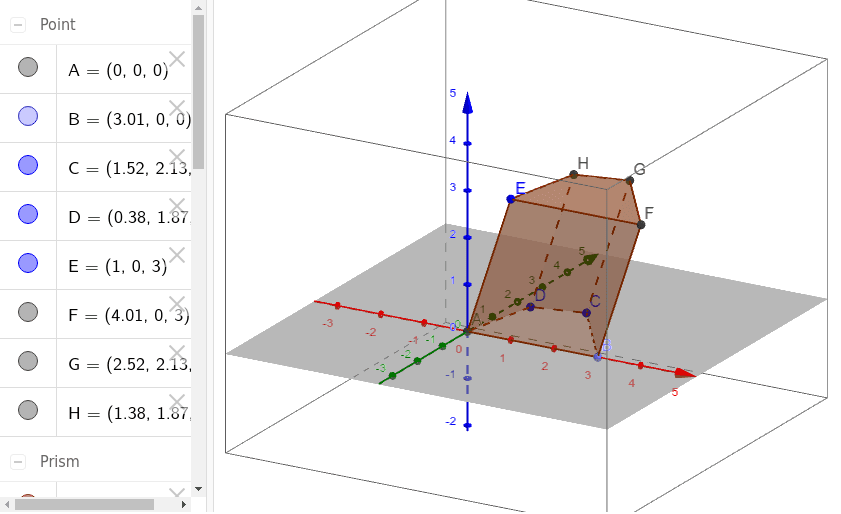Image resolution: width=841 pixels, height=514 pixels.
Task: Click the vertical scrollbar thumb
Action: 198,92
